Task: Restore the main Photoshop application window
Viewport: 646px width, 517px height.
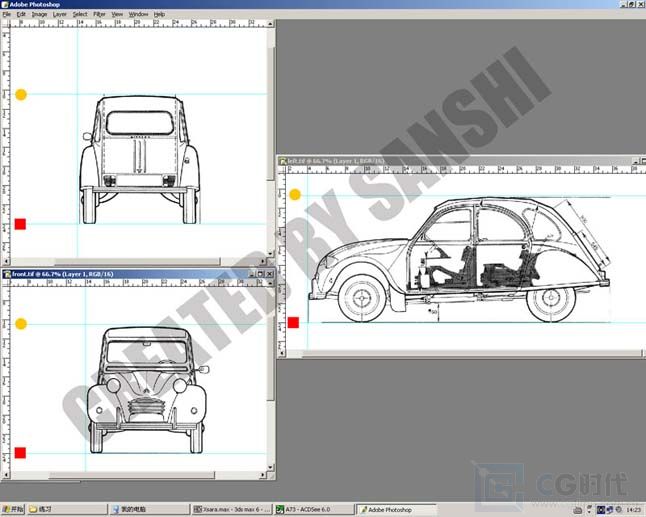Action: click(x=633, y=5)
